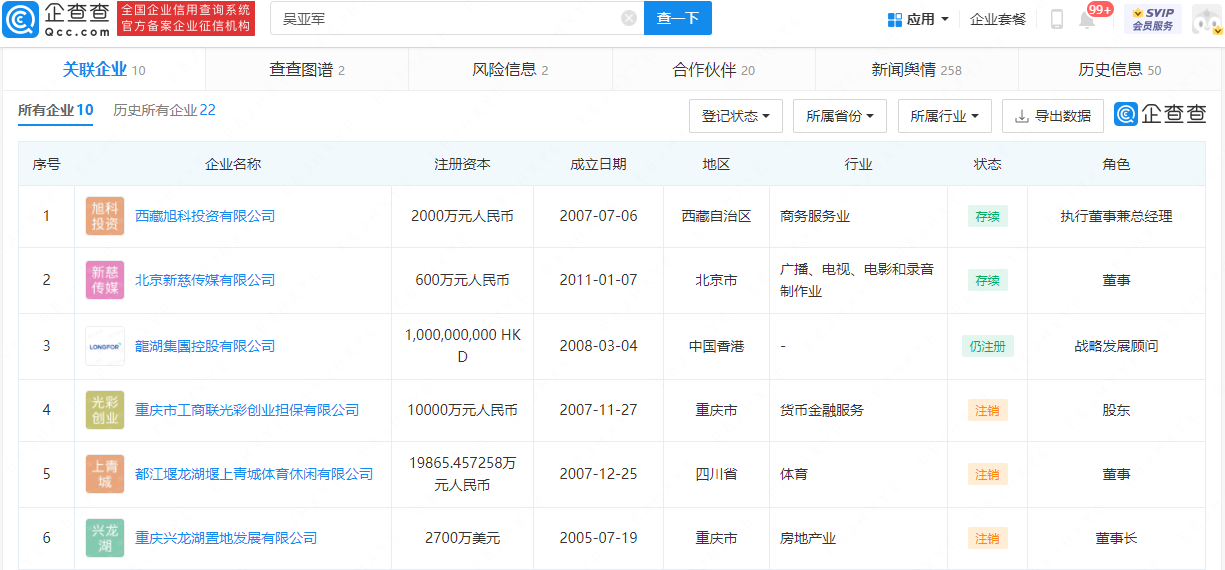Select the 历史所有企业 22 sub-tab
This screenshot has height=570, width=1225.
(164, 111)
